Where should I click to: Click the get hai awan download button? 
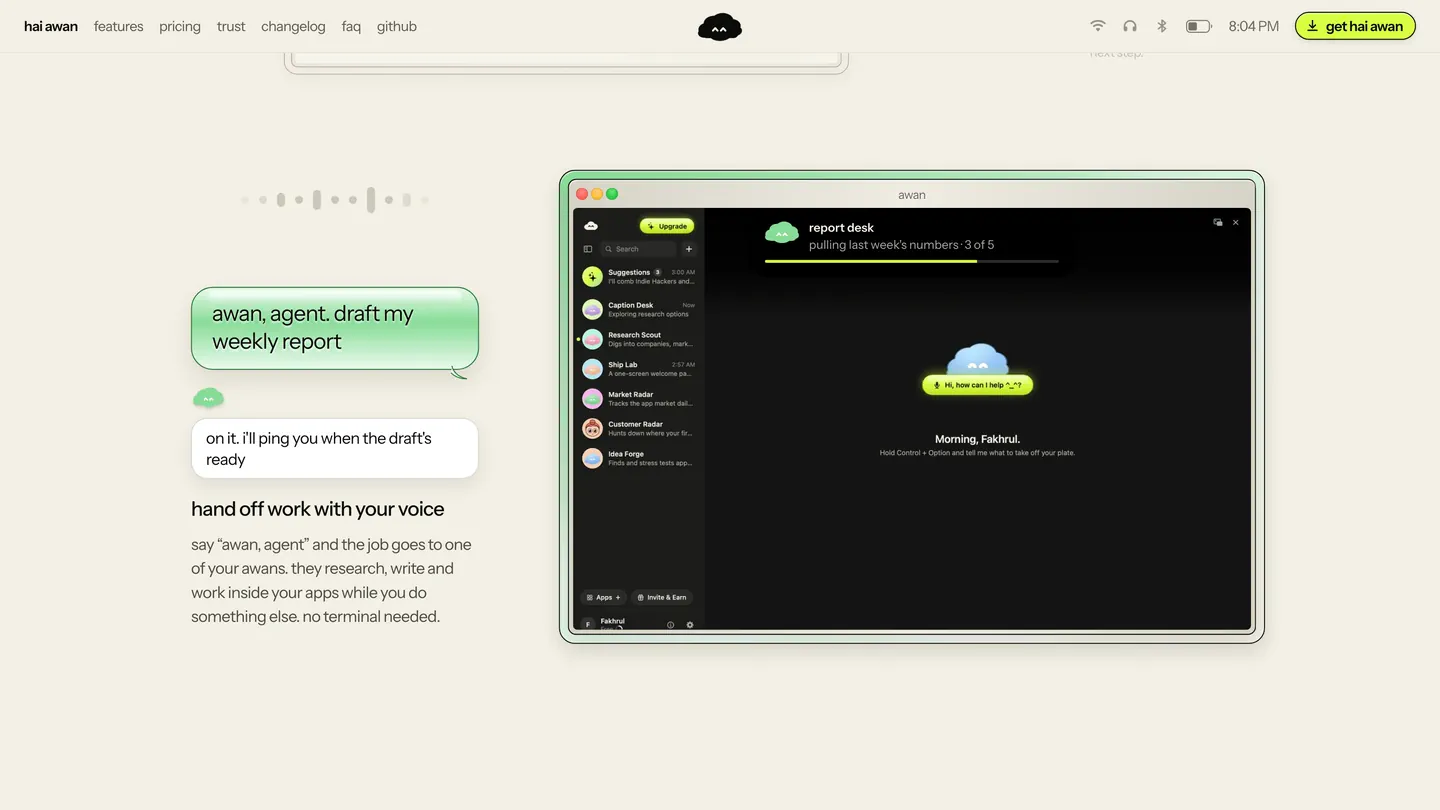click(1355, 26)
